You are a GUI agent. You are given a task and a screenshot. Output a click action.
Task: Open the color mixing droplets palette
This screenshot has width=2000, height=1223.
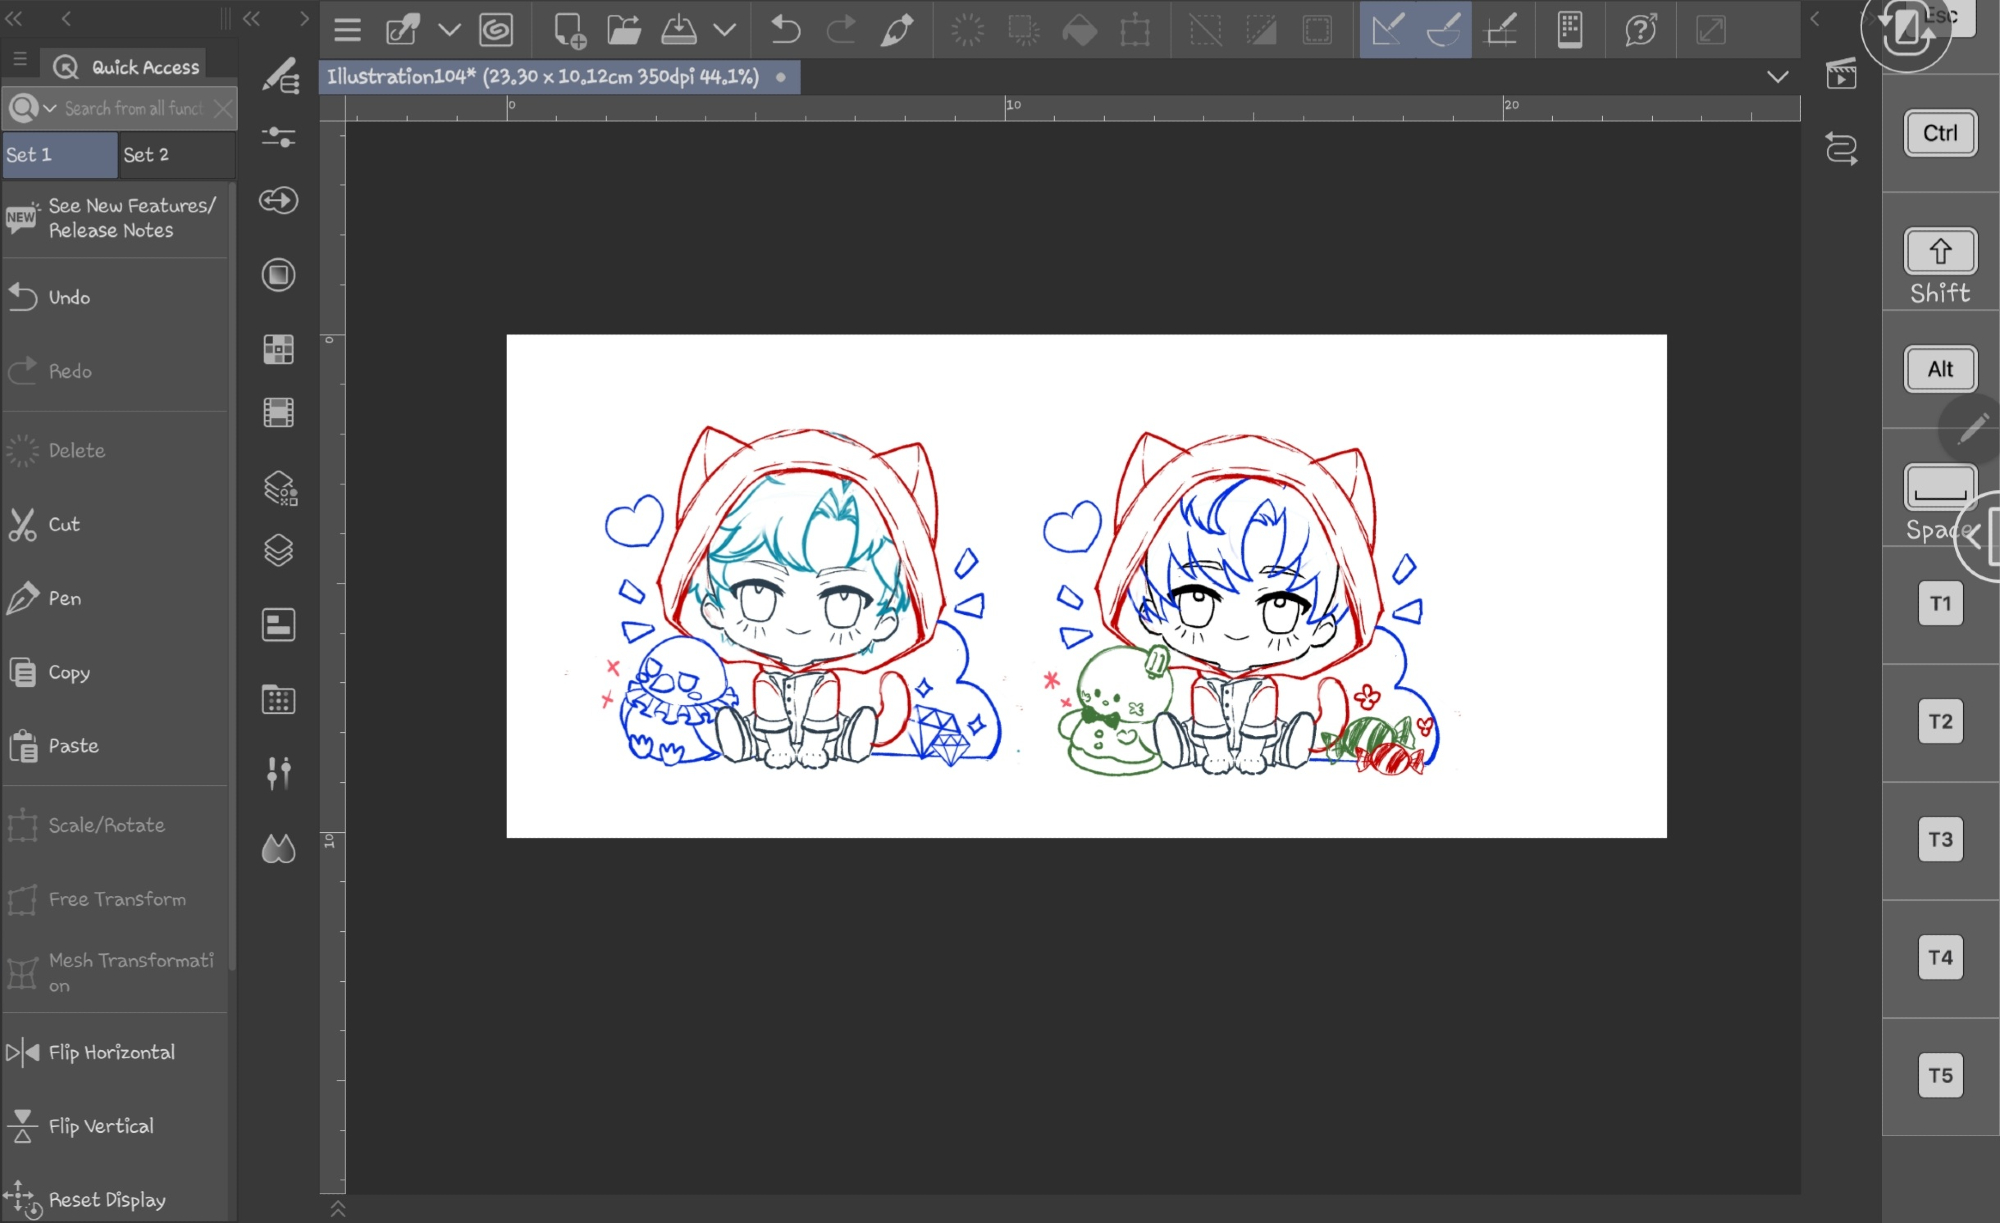click(279, 849)
